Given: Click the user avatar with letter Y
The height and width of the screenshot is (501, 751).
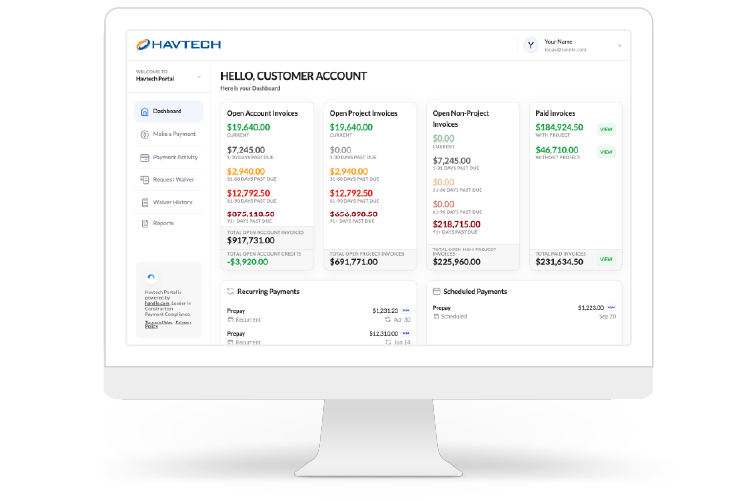Looking at the screenshot, I should (x=530, y=44).
